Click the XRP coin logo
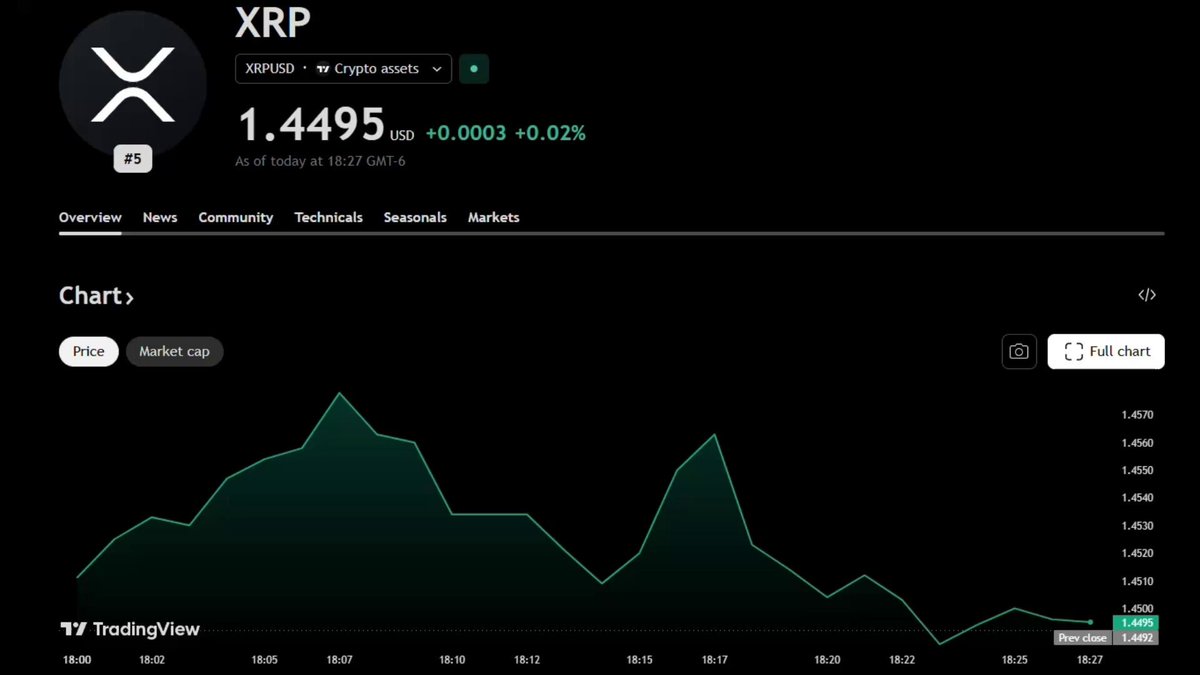Screen dimensions: 1200x675 [133, 86]
